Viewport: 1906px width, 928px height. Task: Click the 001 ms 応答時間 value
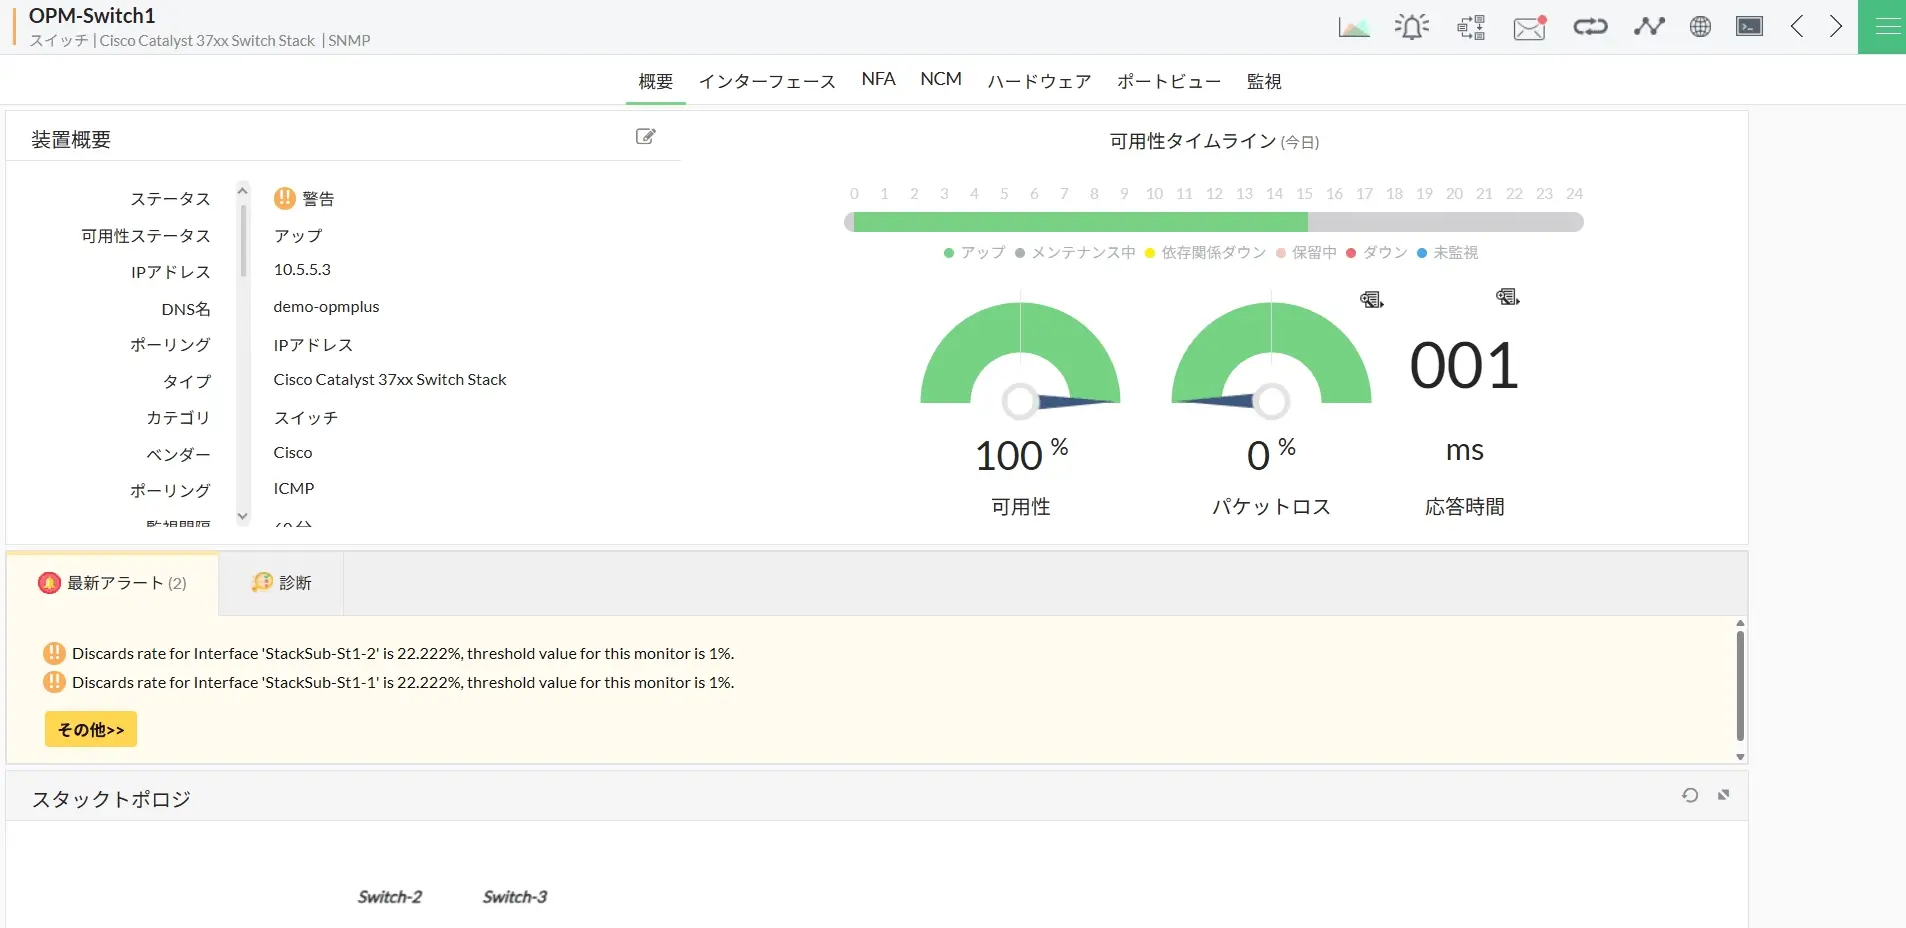coord(1464,366)
